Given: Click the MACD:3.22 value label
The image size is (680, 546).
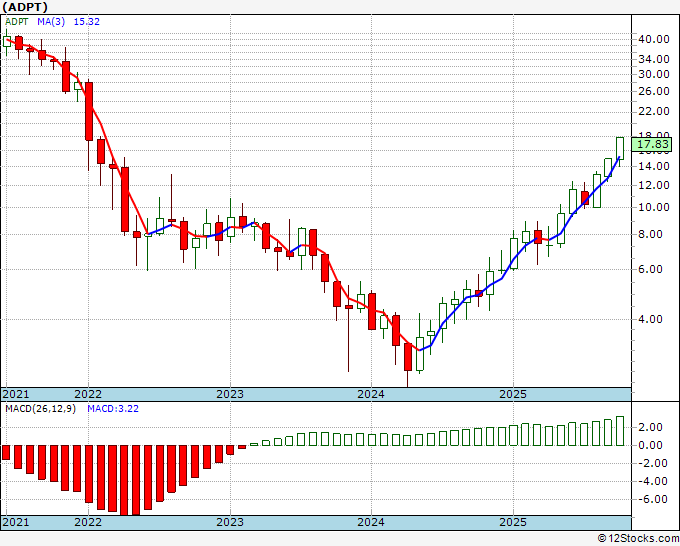Looking at the screenshot, I should pyautogui.click(x=113, y=409).
